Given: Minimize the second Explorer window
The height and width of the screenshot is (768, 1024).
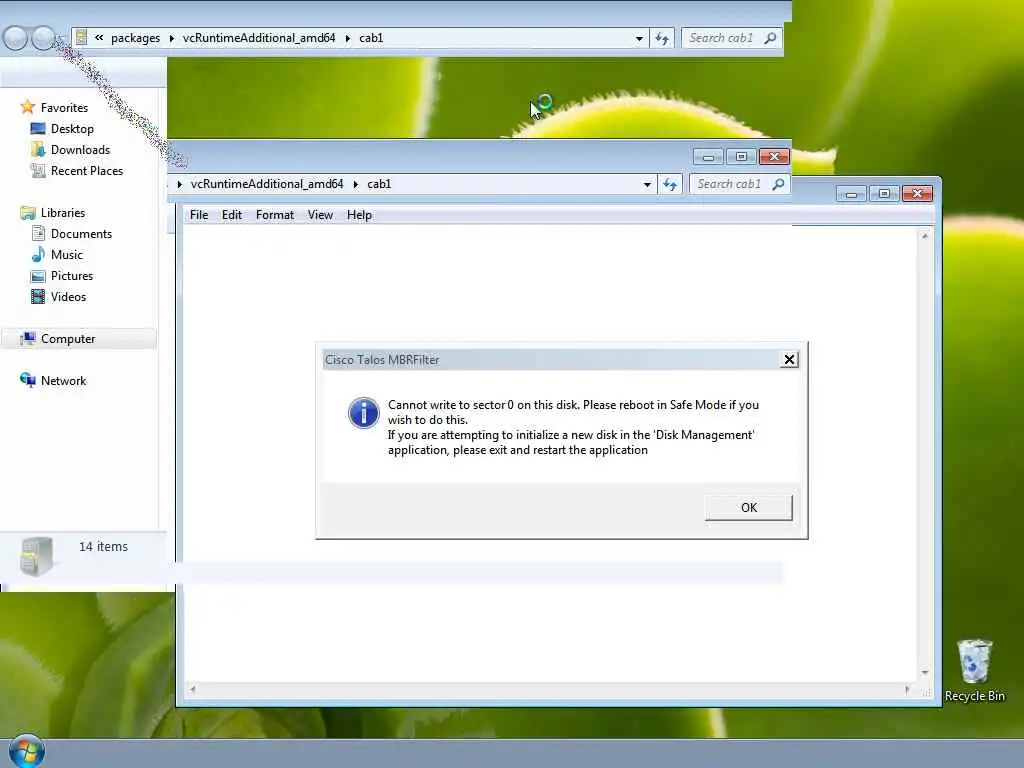Looking at the screenshot, I should [x=708, y=157].
